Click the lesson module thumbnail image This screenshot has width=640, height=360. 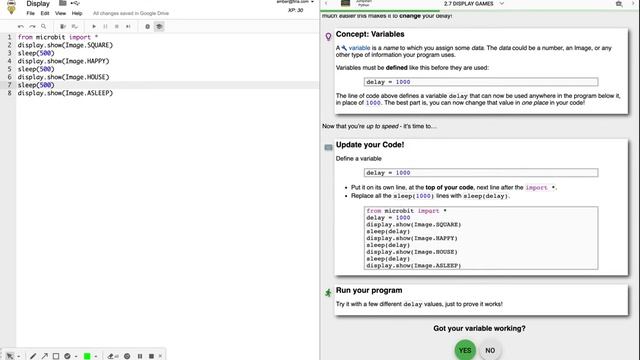[x=345, y=3]
